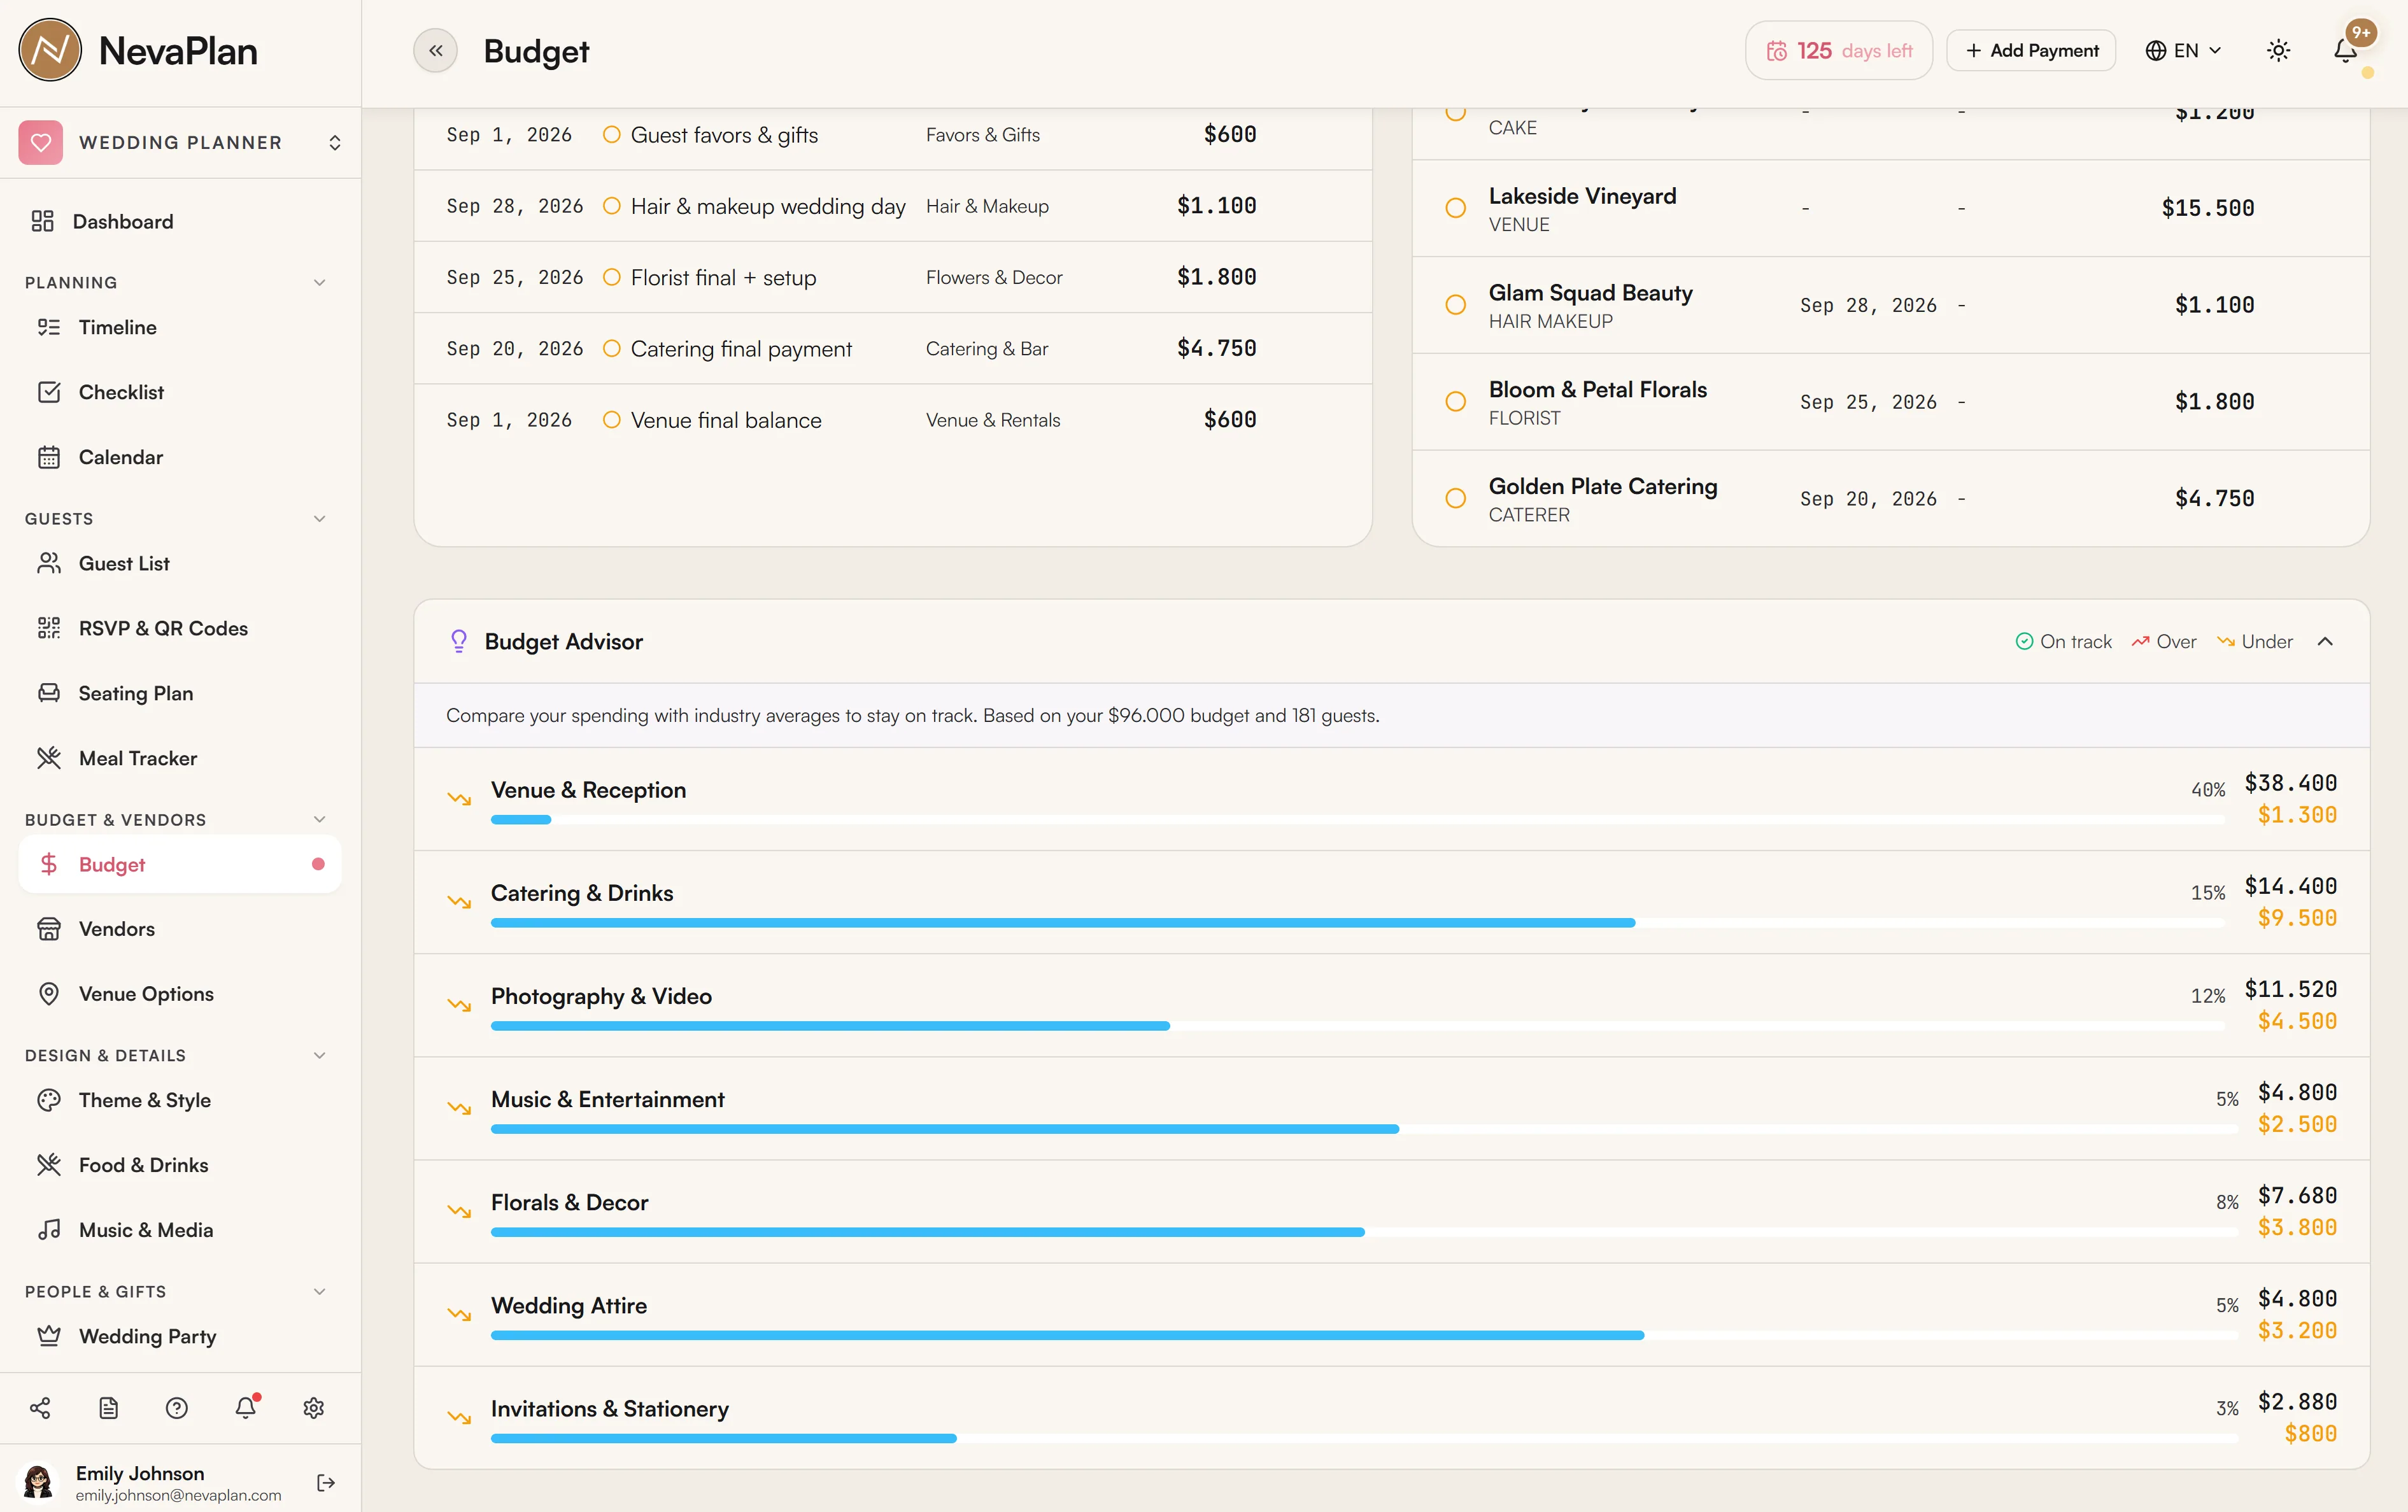
Task: Collapse the Design & Details section
Action: (319, 1056)
